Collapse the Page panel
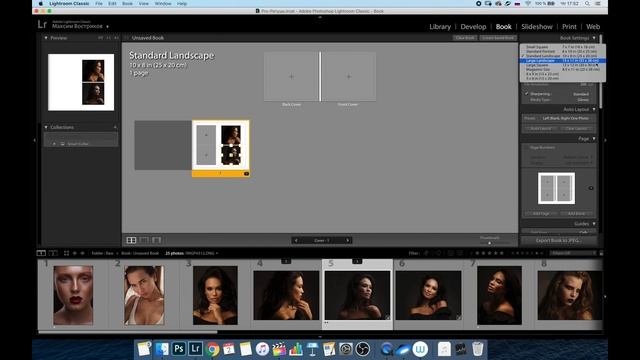 click(x=594, y=139)
